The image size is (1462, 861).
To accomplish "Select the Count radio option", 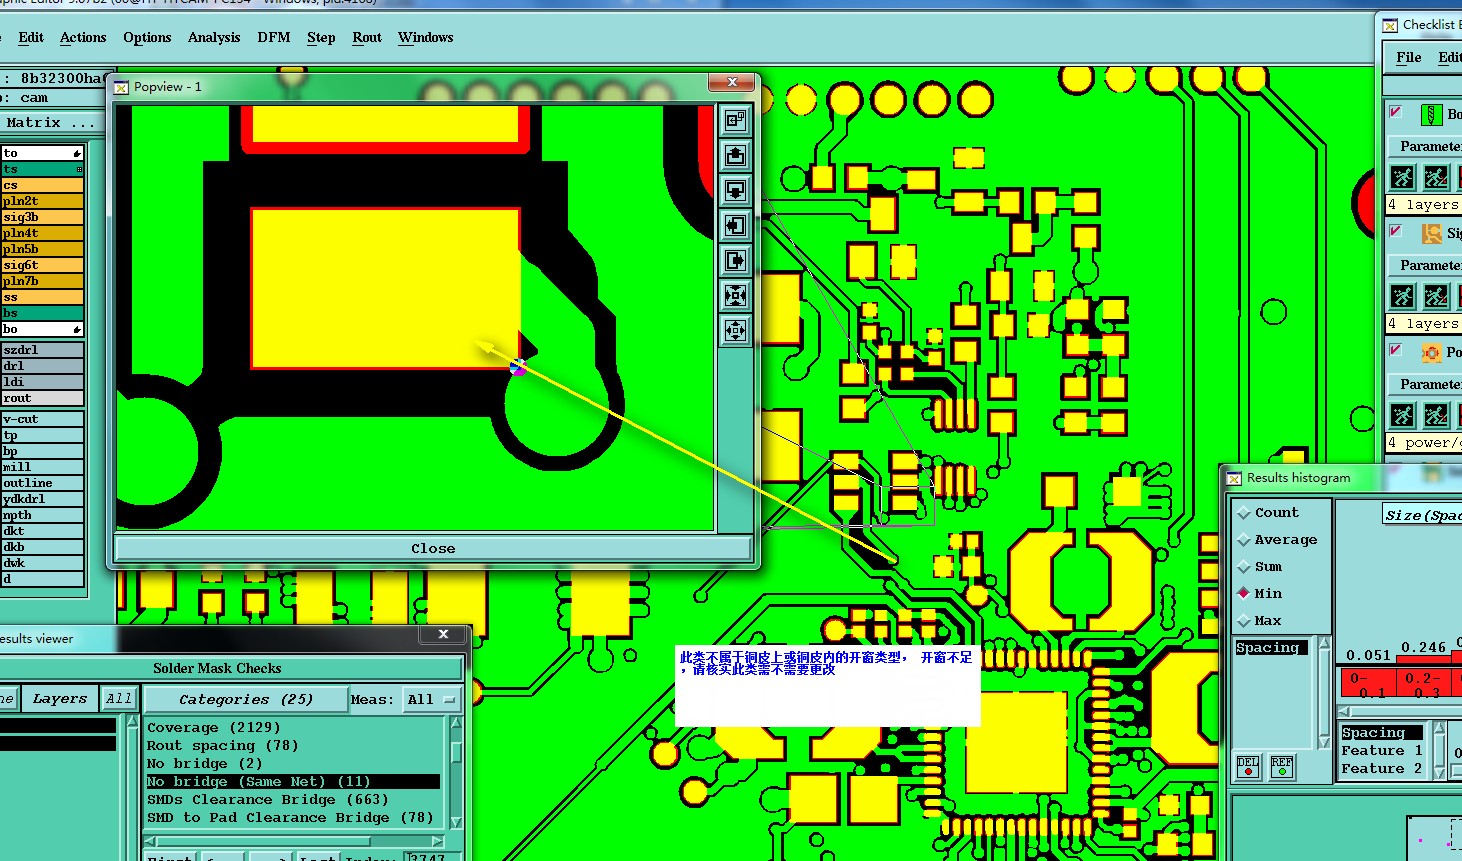I will pos(1244,513).
